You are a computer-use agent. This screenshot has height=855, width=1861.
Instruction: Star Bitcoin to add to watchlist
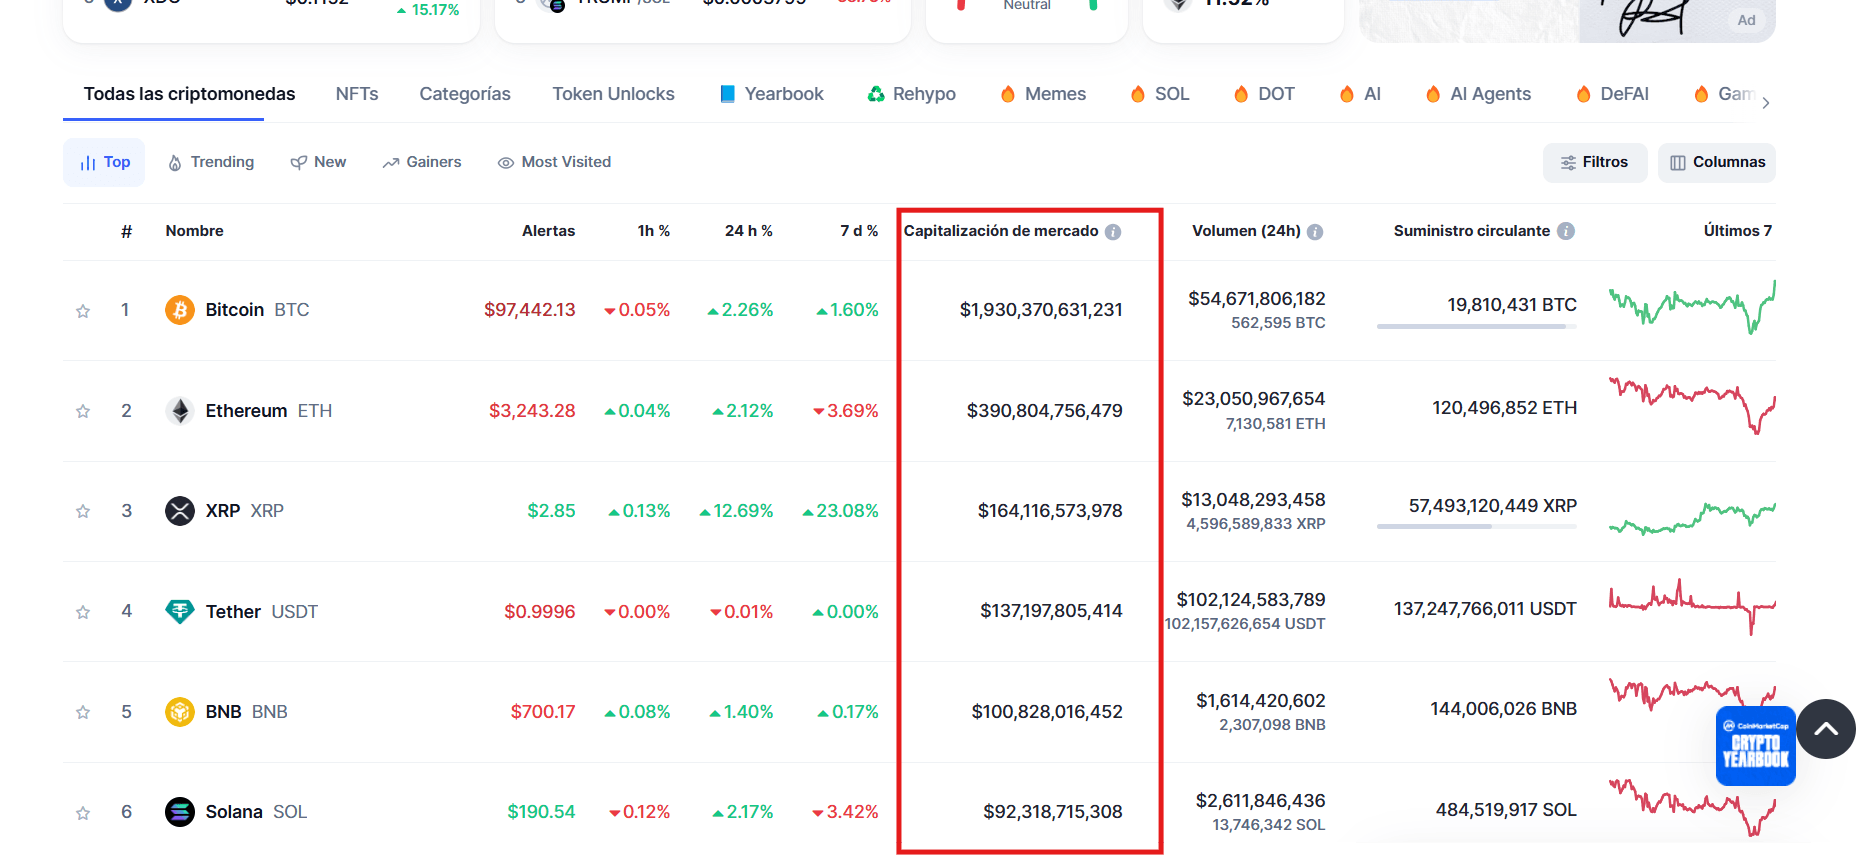click(83, 311)
